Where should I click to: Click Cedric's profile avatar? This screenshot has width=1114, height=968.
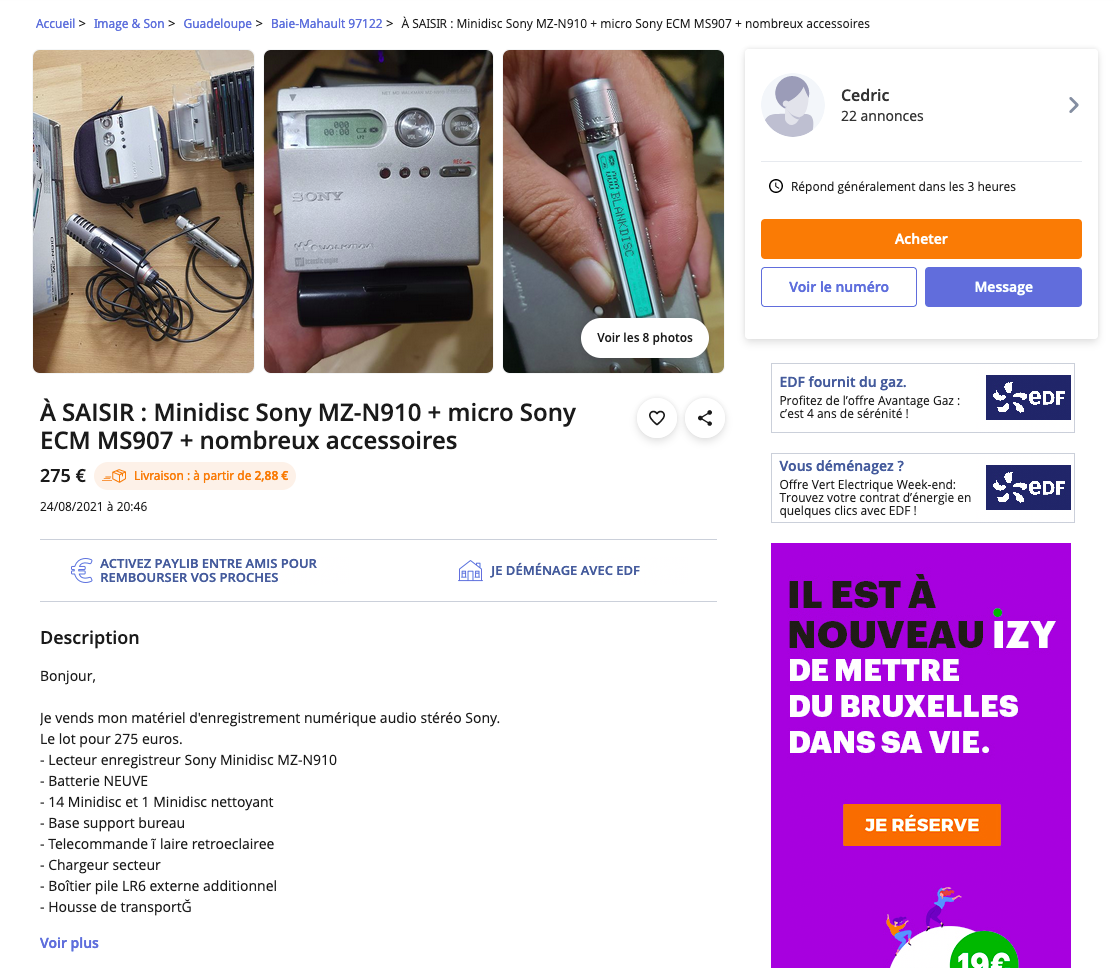[x=792, y=105]
